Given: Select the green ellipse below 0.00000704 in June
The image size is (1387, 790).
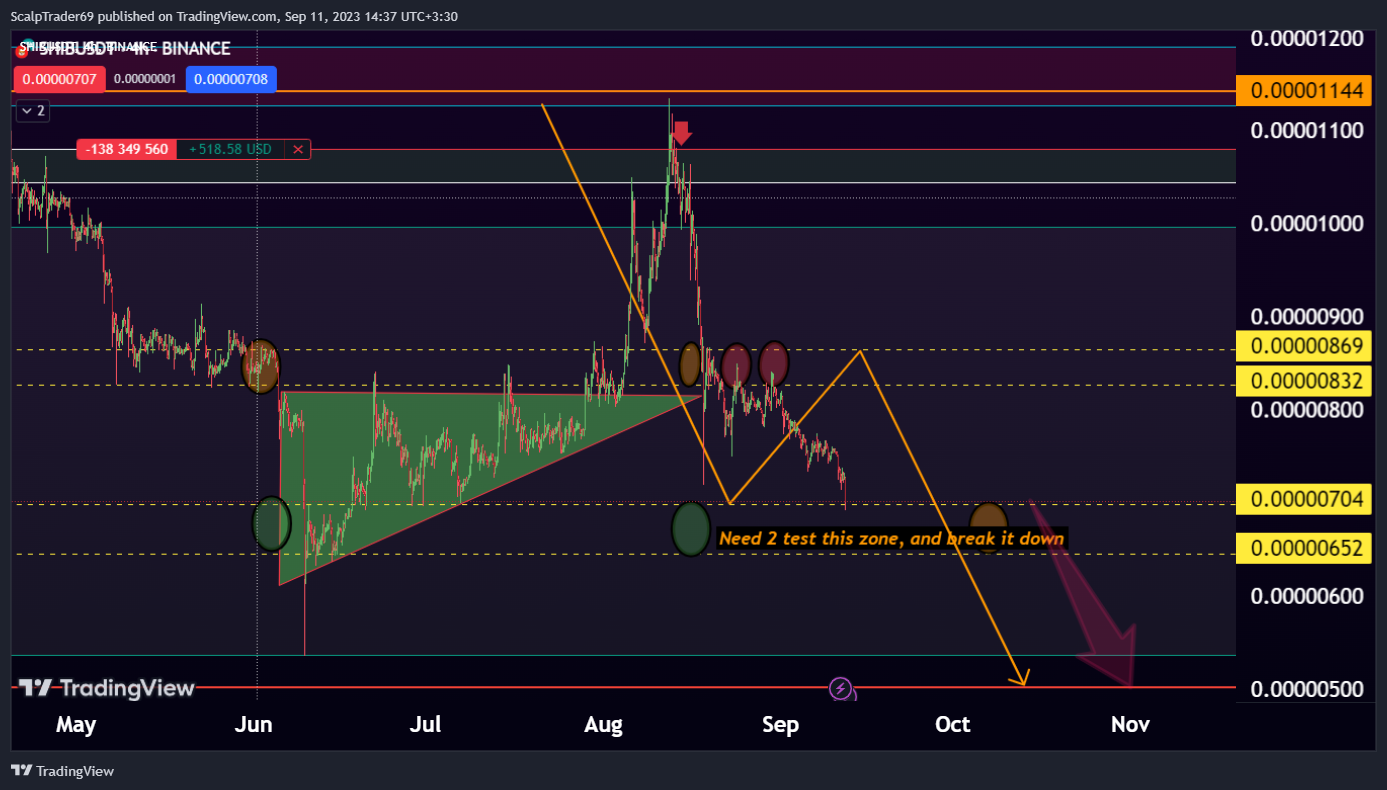Looking at the screenshot, I should (x=271, y=523).
